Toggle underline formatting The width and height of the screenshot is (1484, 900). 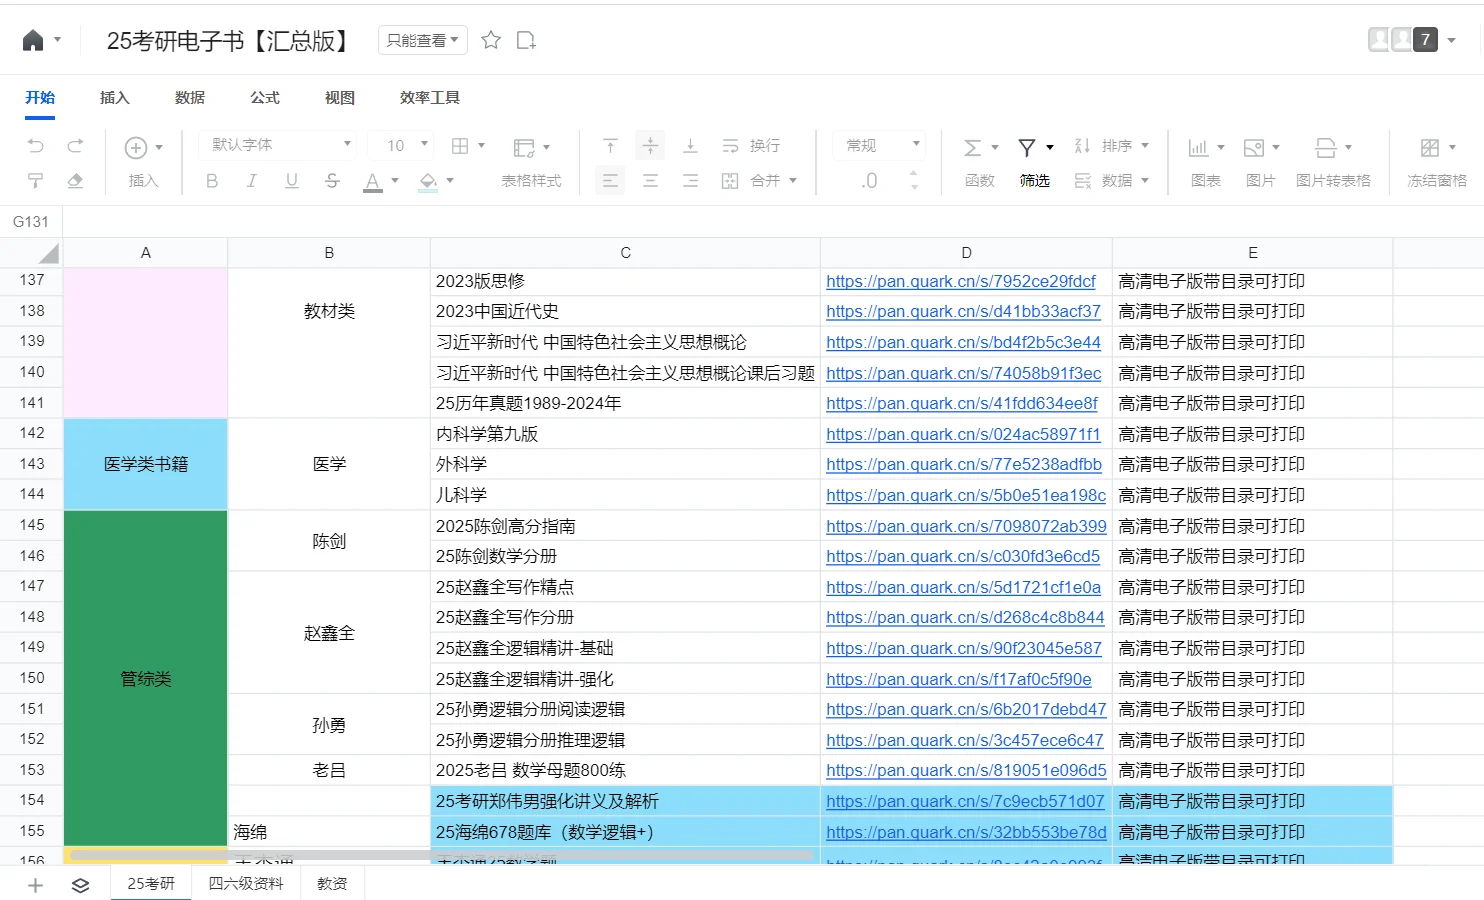pos(292,181)
